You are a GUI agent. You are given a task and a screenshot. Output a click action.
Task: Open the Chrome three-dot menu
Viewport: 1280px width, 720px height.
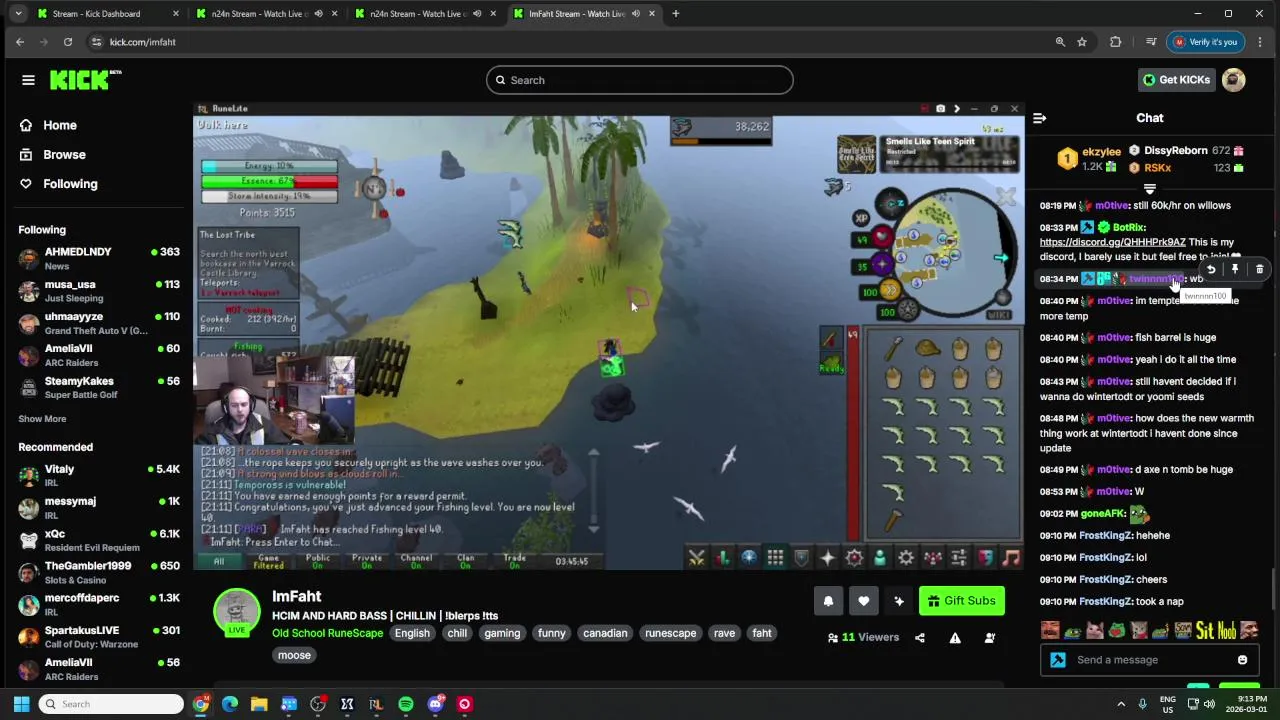[x=1260, y=42]
